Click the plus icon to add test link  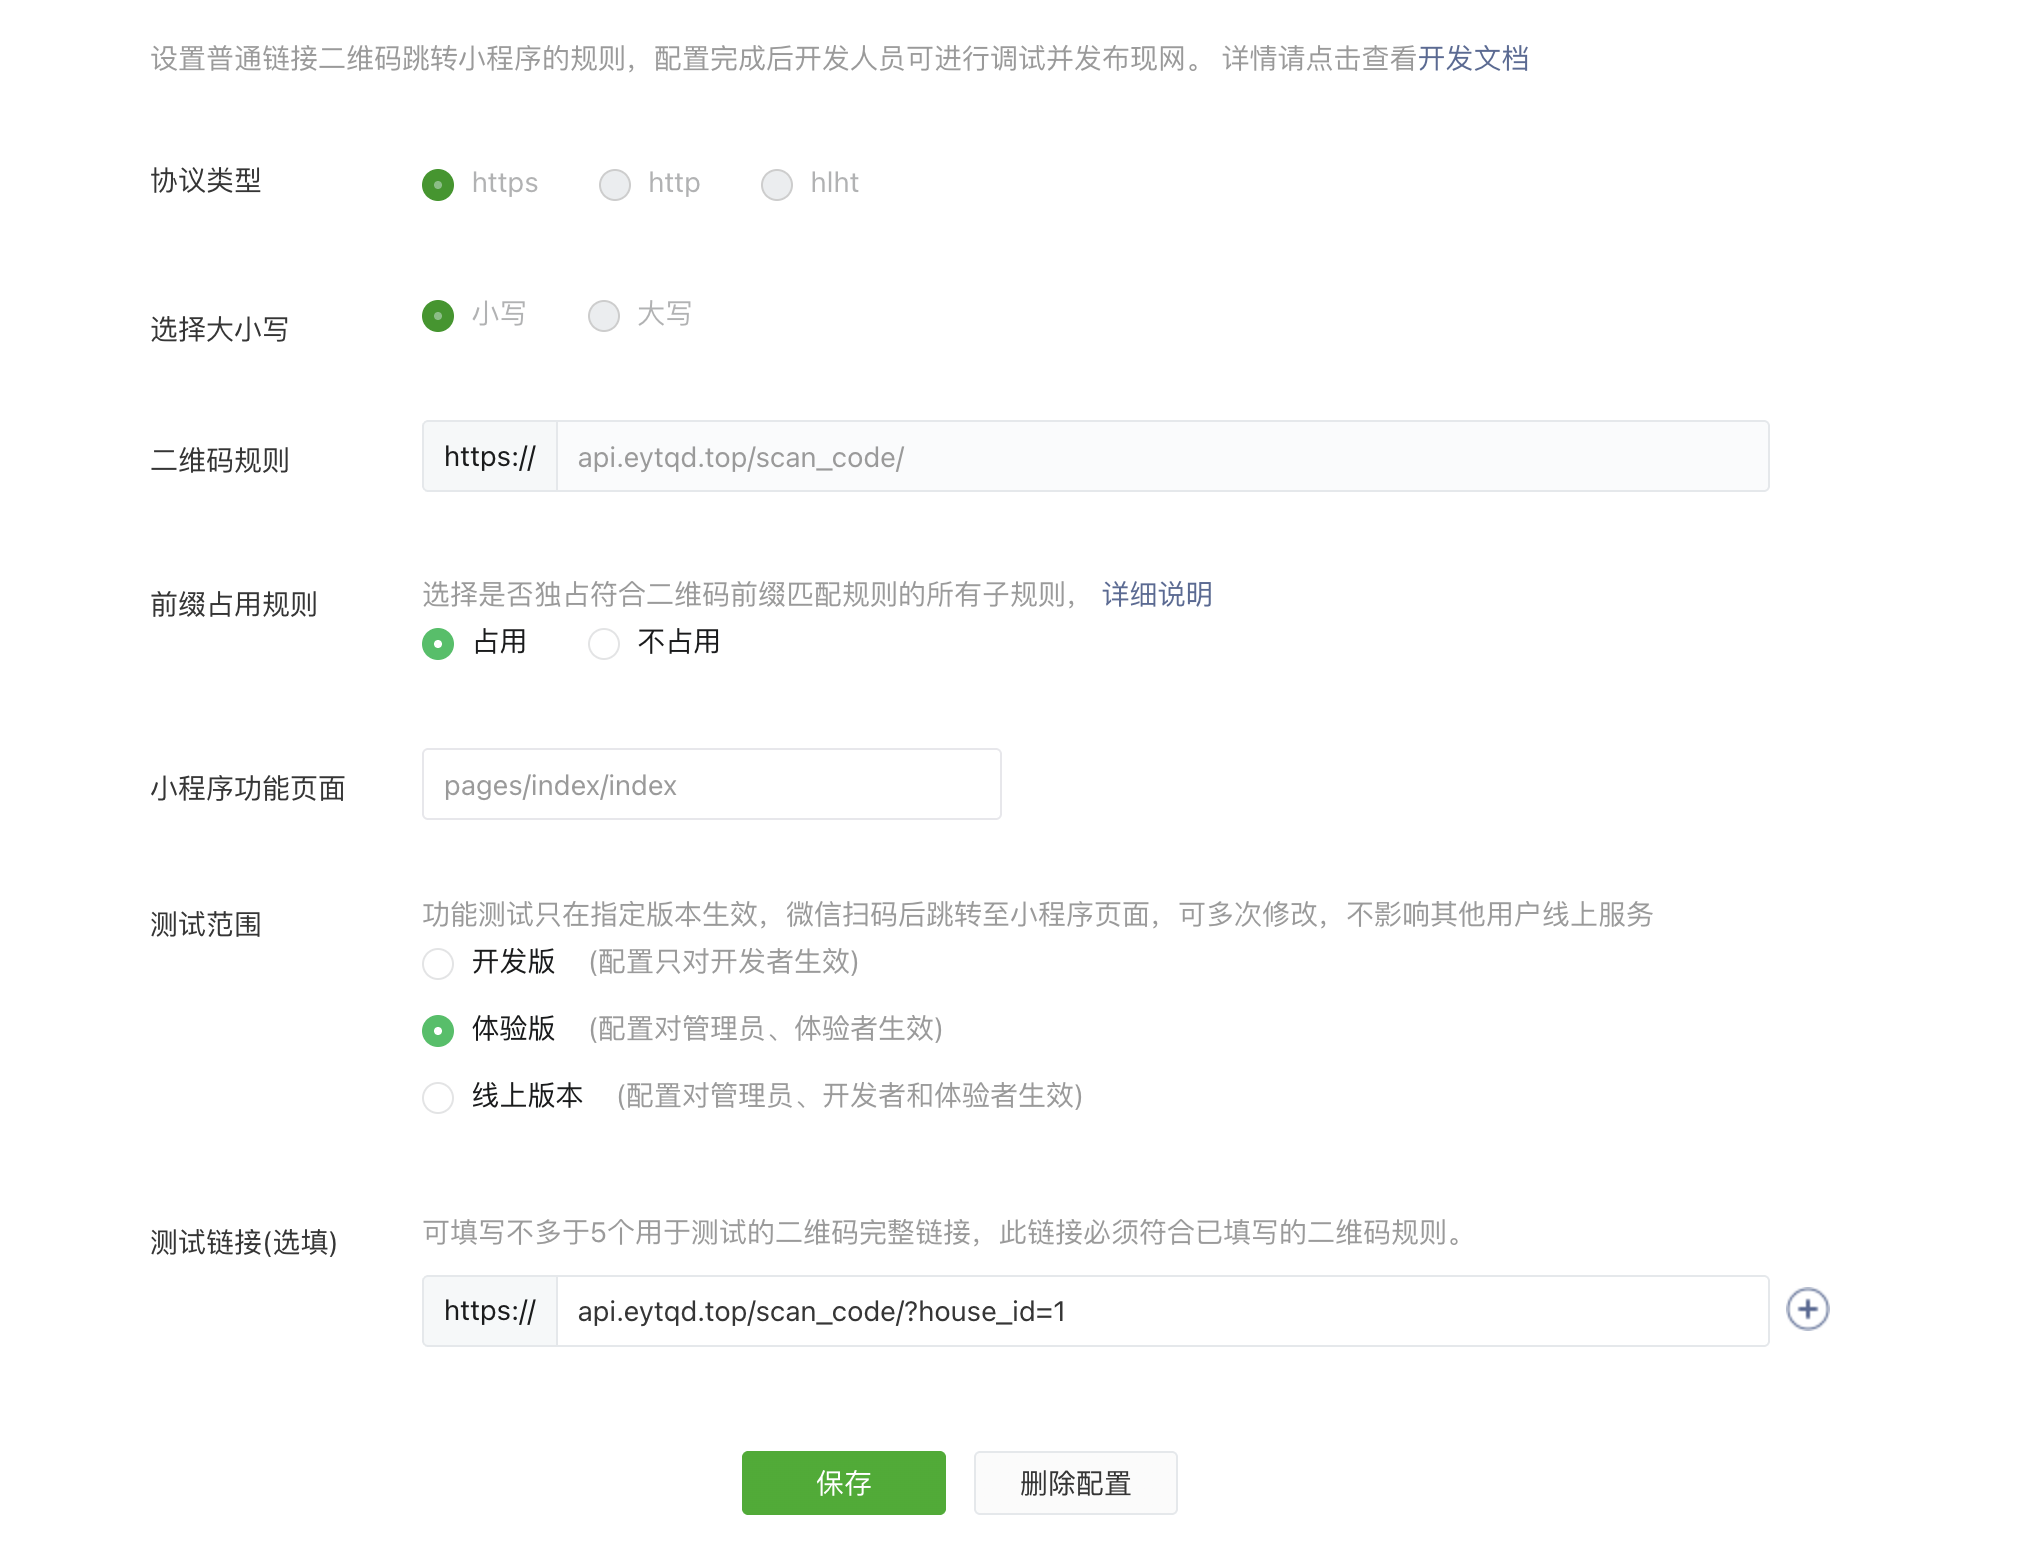click(1807, 1309)
